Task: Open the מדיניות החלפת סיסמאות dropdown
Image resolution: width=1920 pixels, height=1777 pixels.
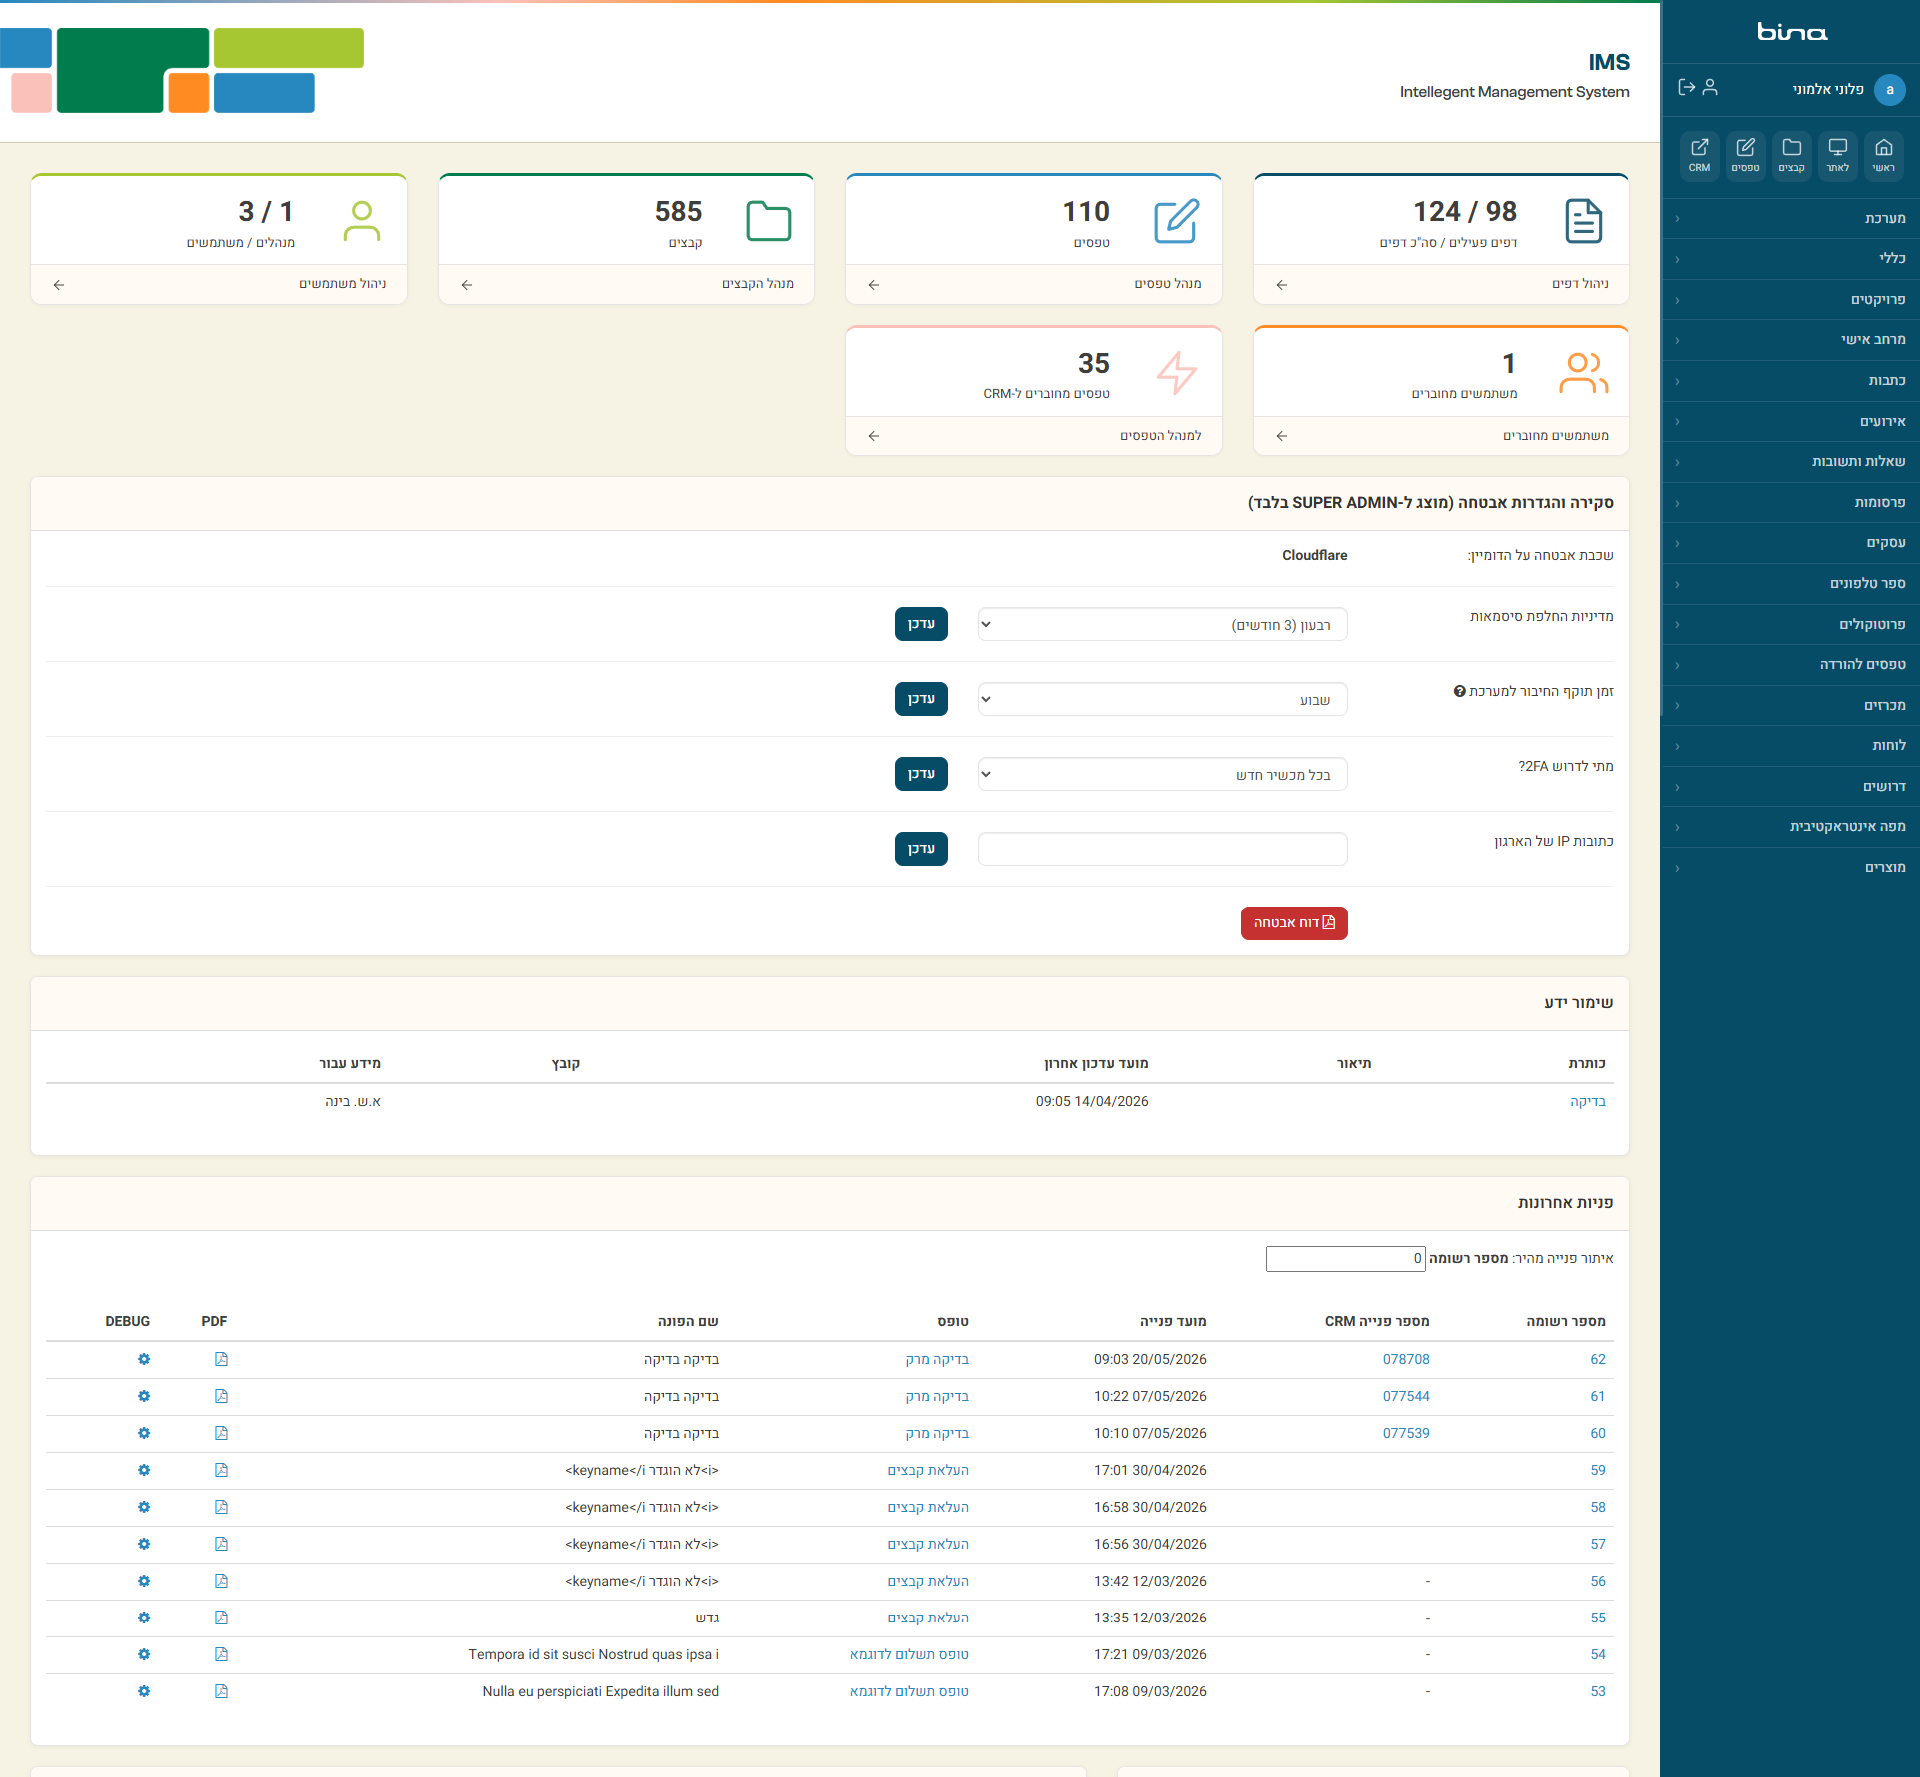Action: (1162, 624)
